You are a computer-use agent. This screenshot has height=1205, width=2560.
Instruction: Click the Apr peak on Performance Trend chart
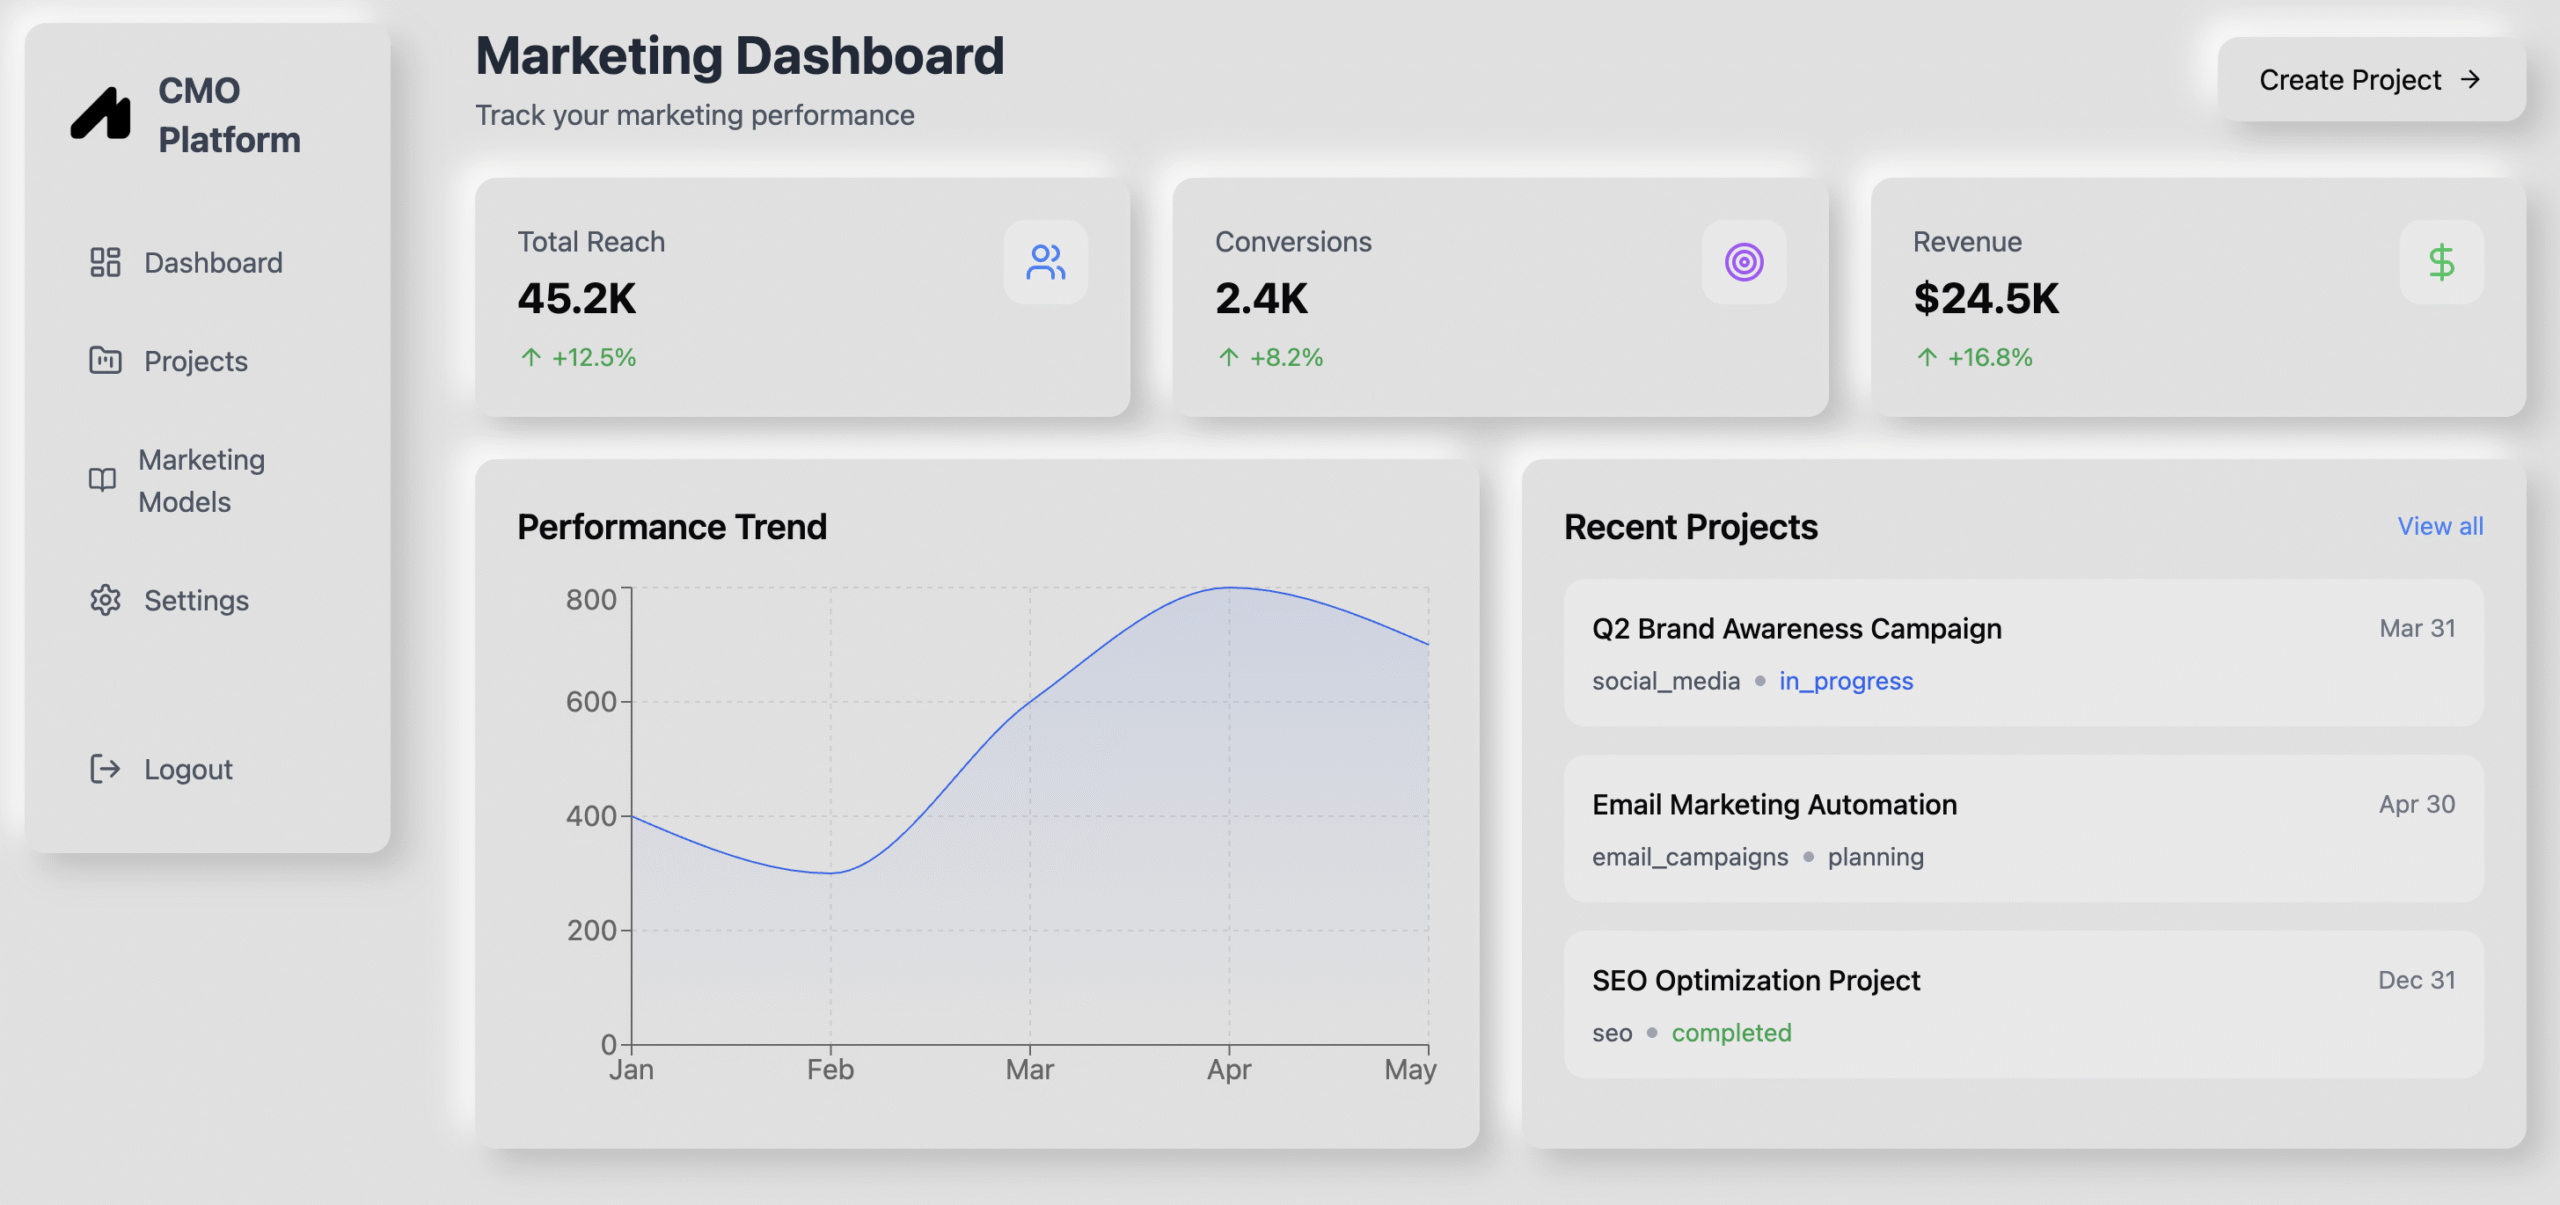tap(1229, 588)
